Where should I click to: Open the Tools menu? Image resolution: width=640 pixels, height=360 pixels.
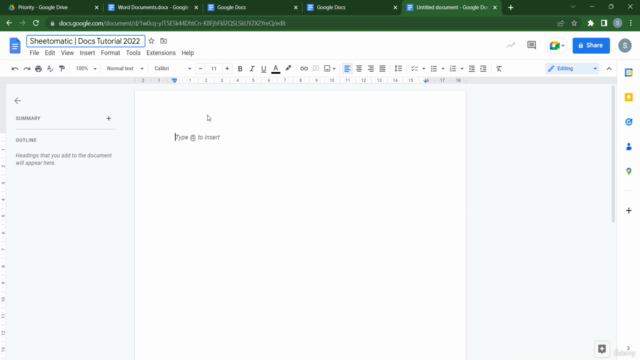133,53
